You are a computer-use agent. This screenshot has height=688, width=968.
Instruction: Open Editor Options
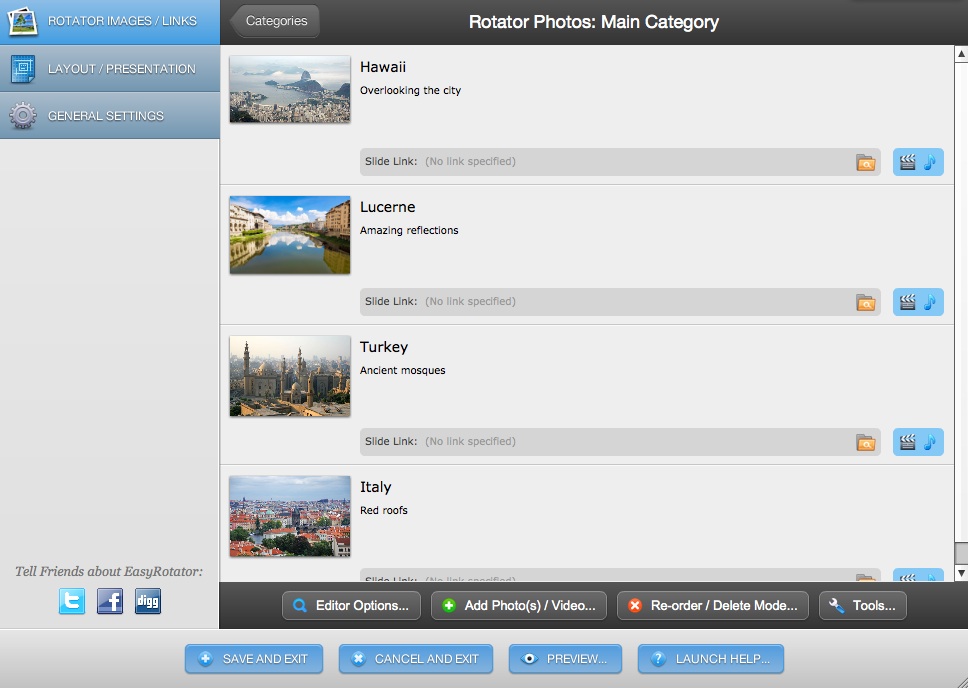pyautogui.click(x=351, y=605)
